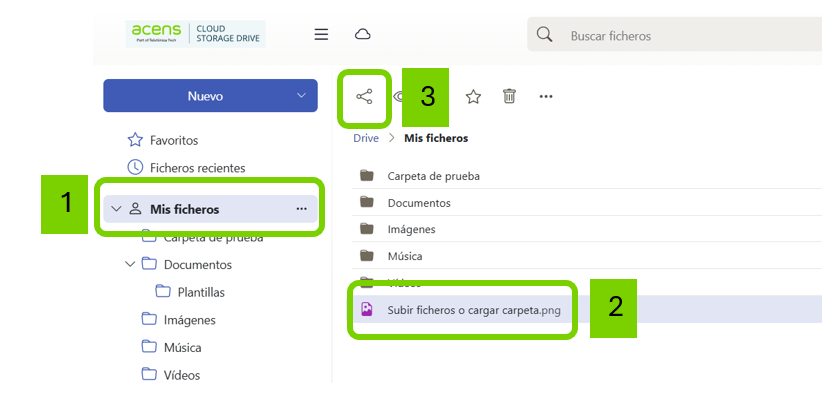The image size is (822, 397).
Task: Open the toolbar more options ellipsis
Action: [x=546, y=96]
